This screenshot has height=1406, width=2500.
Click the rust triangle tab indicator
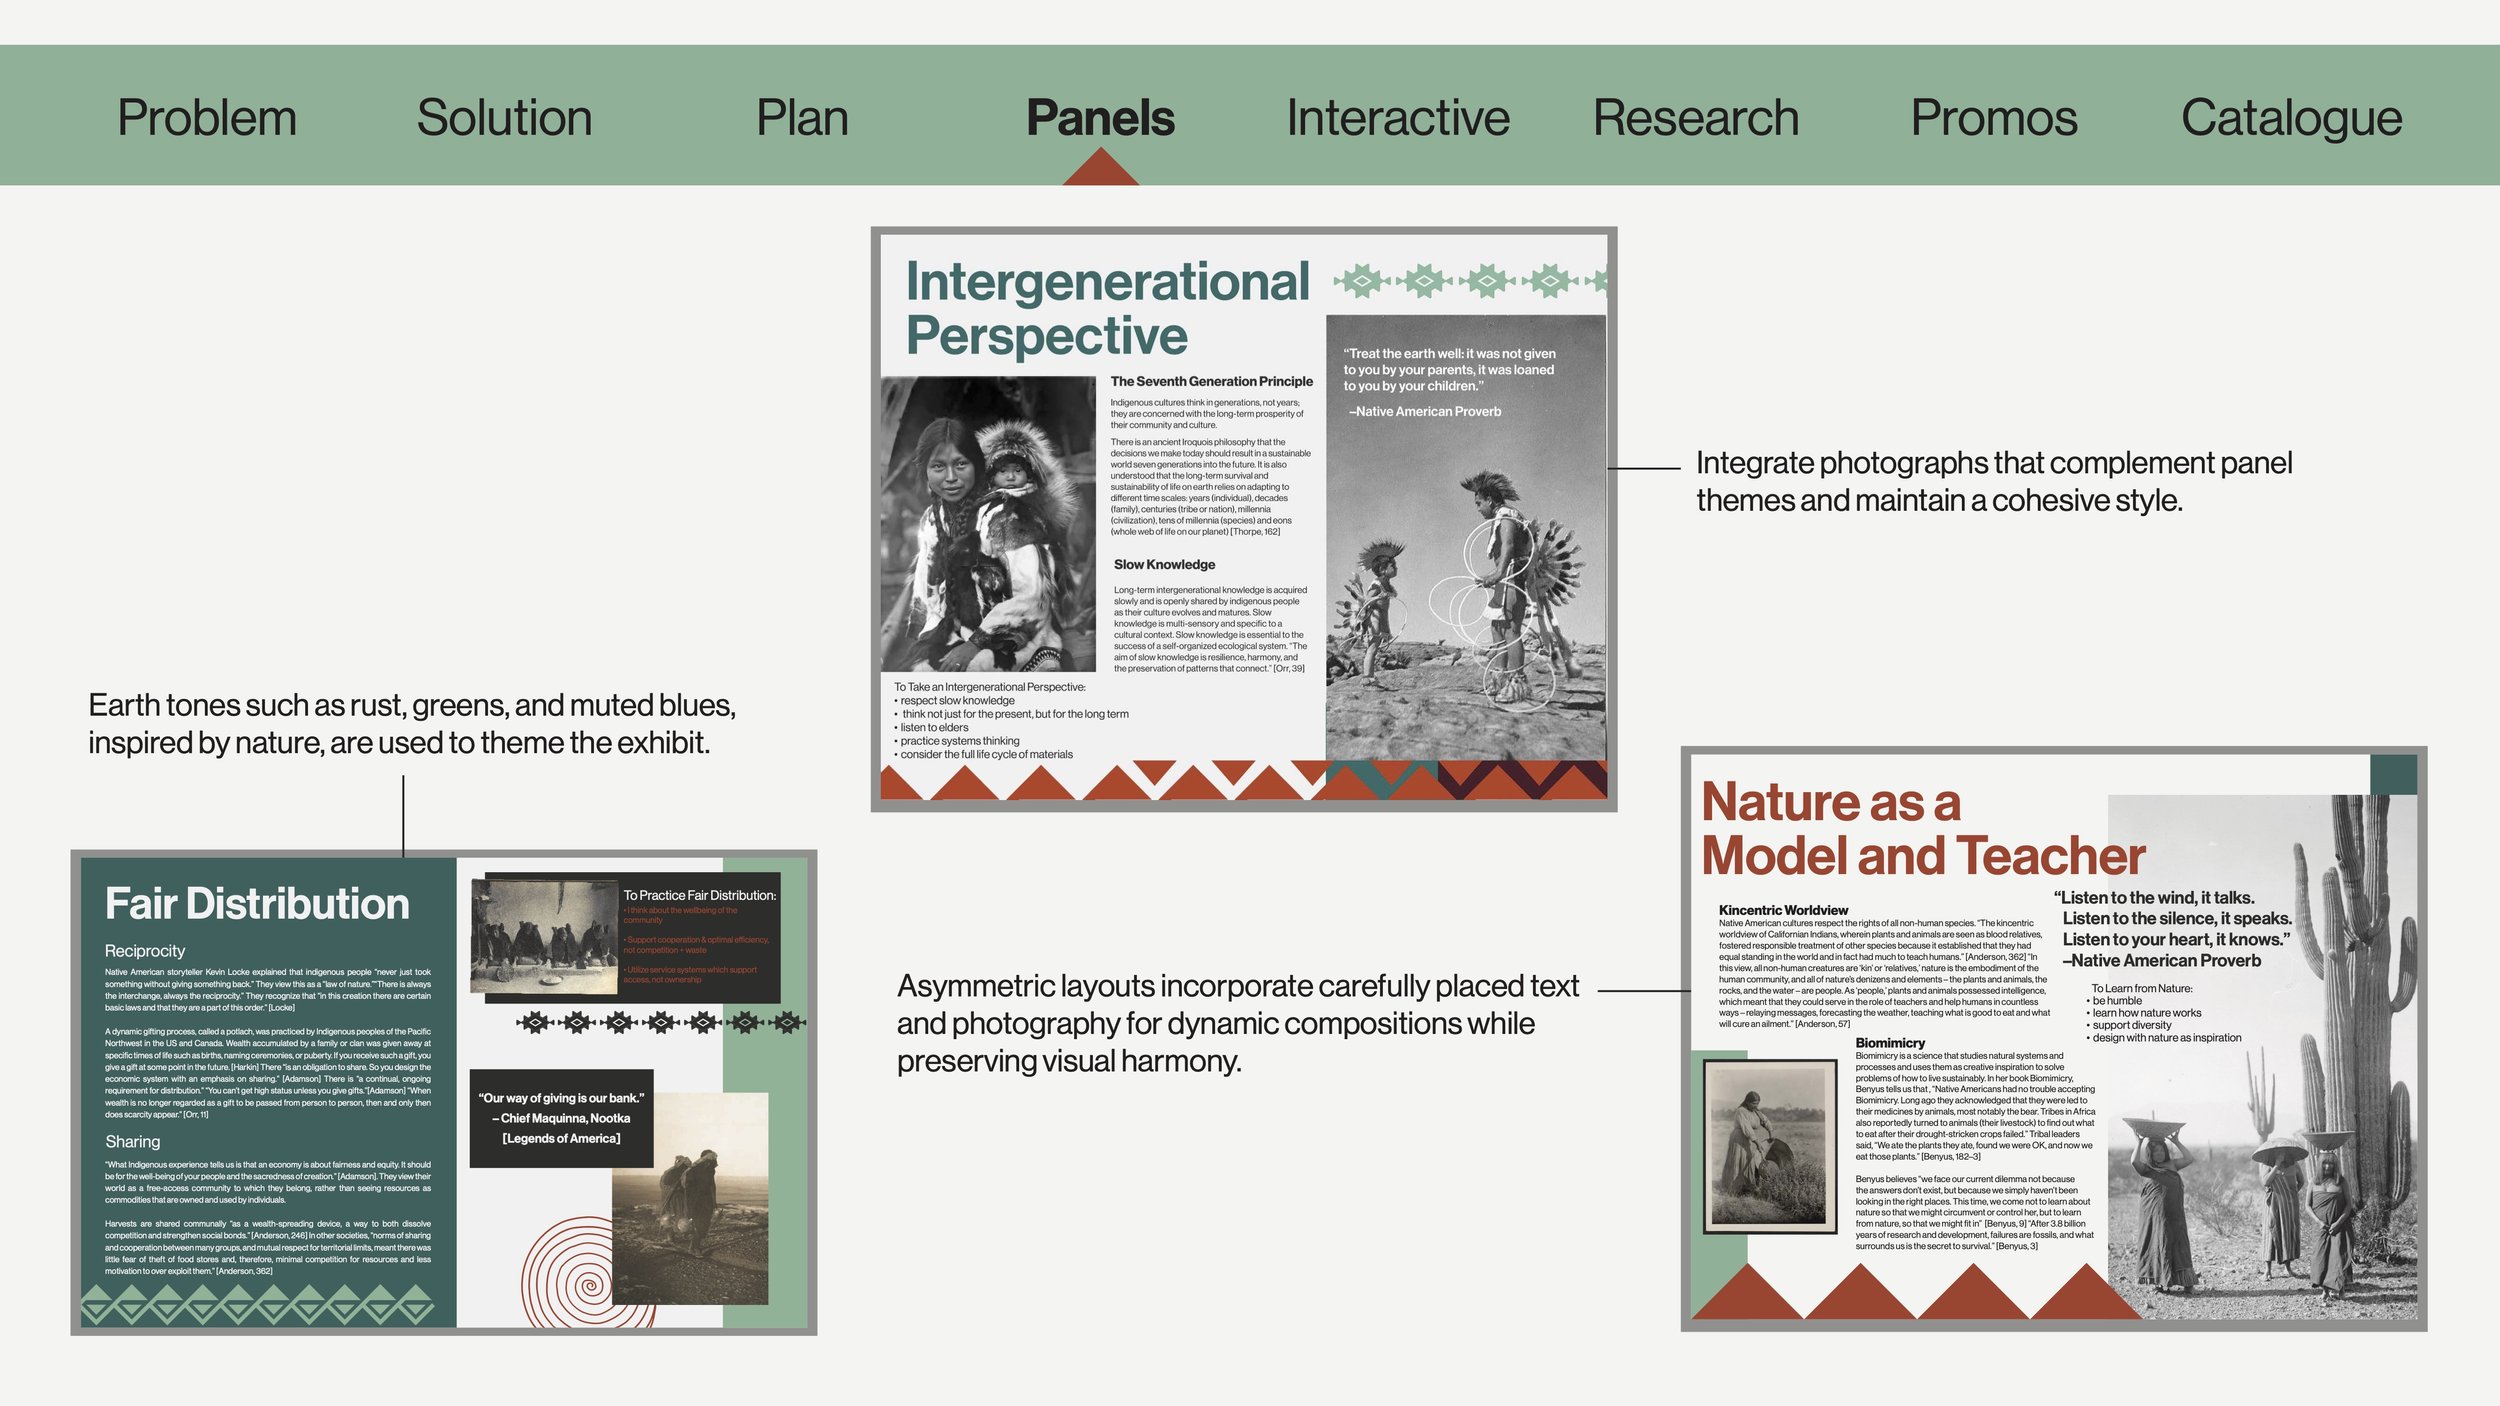click(x=1100, y=169)
